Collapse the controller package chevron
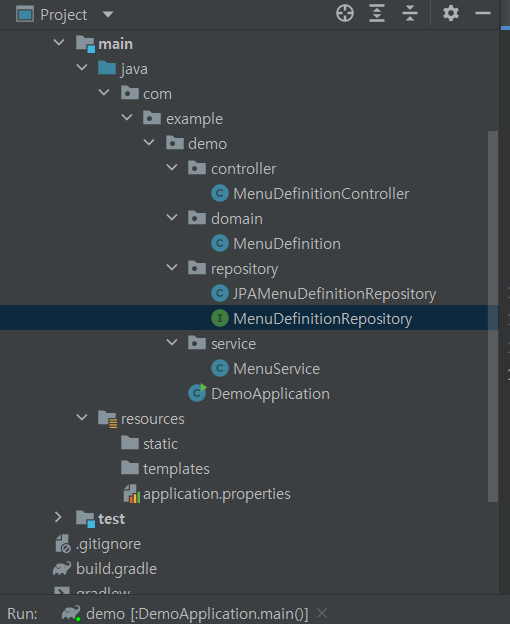 172,167
